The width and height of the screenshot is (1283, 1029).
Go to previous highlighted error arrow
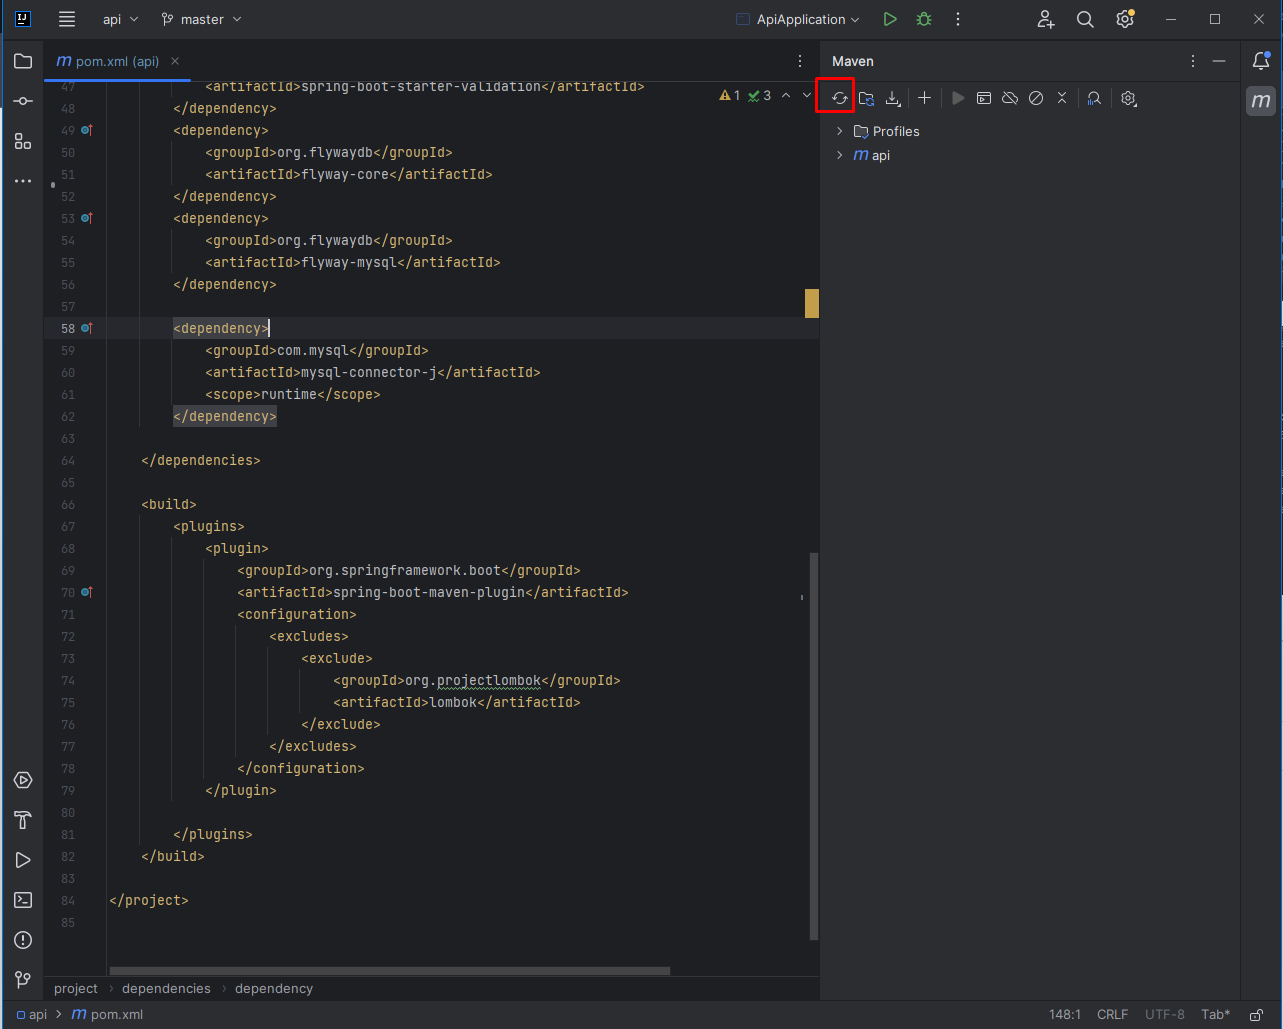[x=785, y=96]
